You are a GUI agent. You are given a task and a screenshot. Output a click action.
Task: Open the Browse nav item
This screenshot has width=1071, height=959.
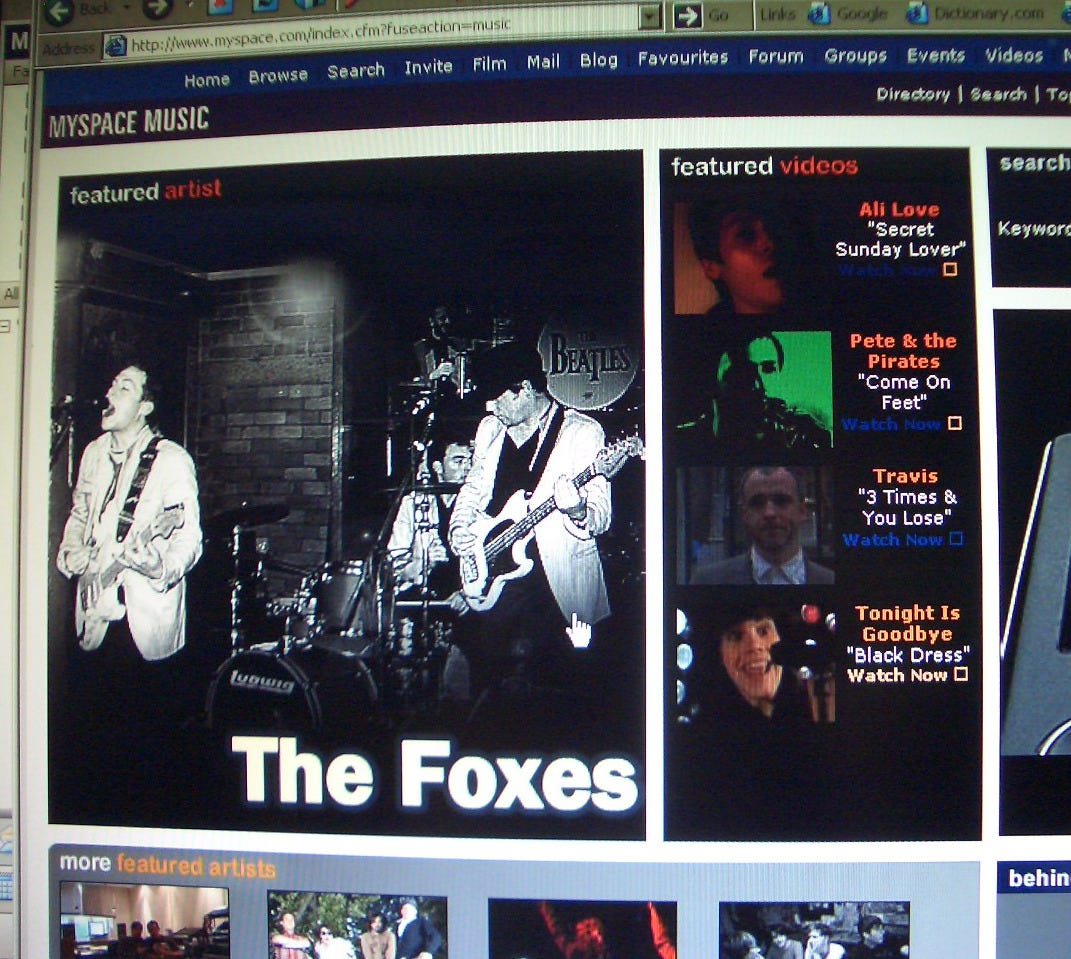pos(278,76)
